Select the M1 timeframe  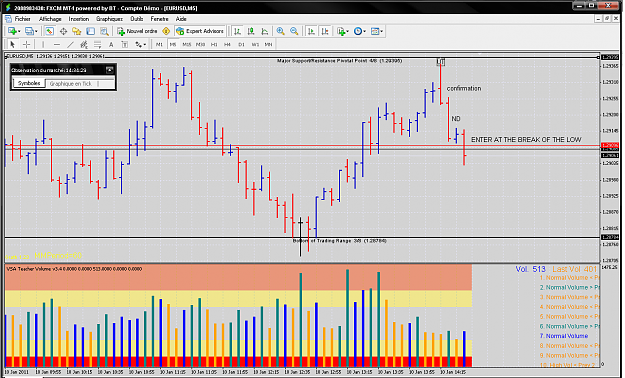pos(159,45)
